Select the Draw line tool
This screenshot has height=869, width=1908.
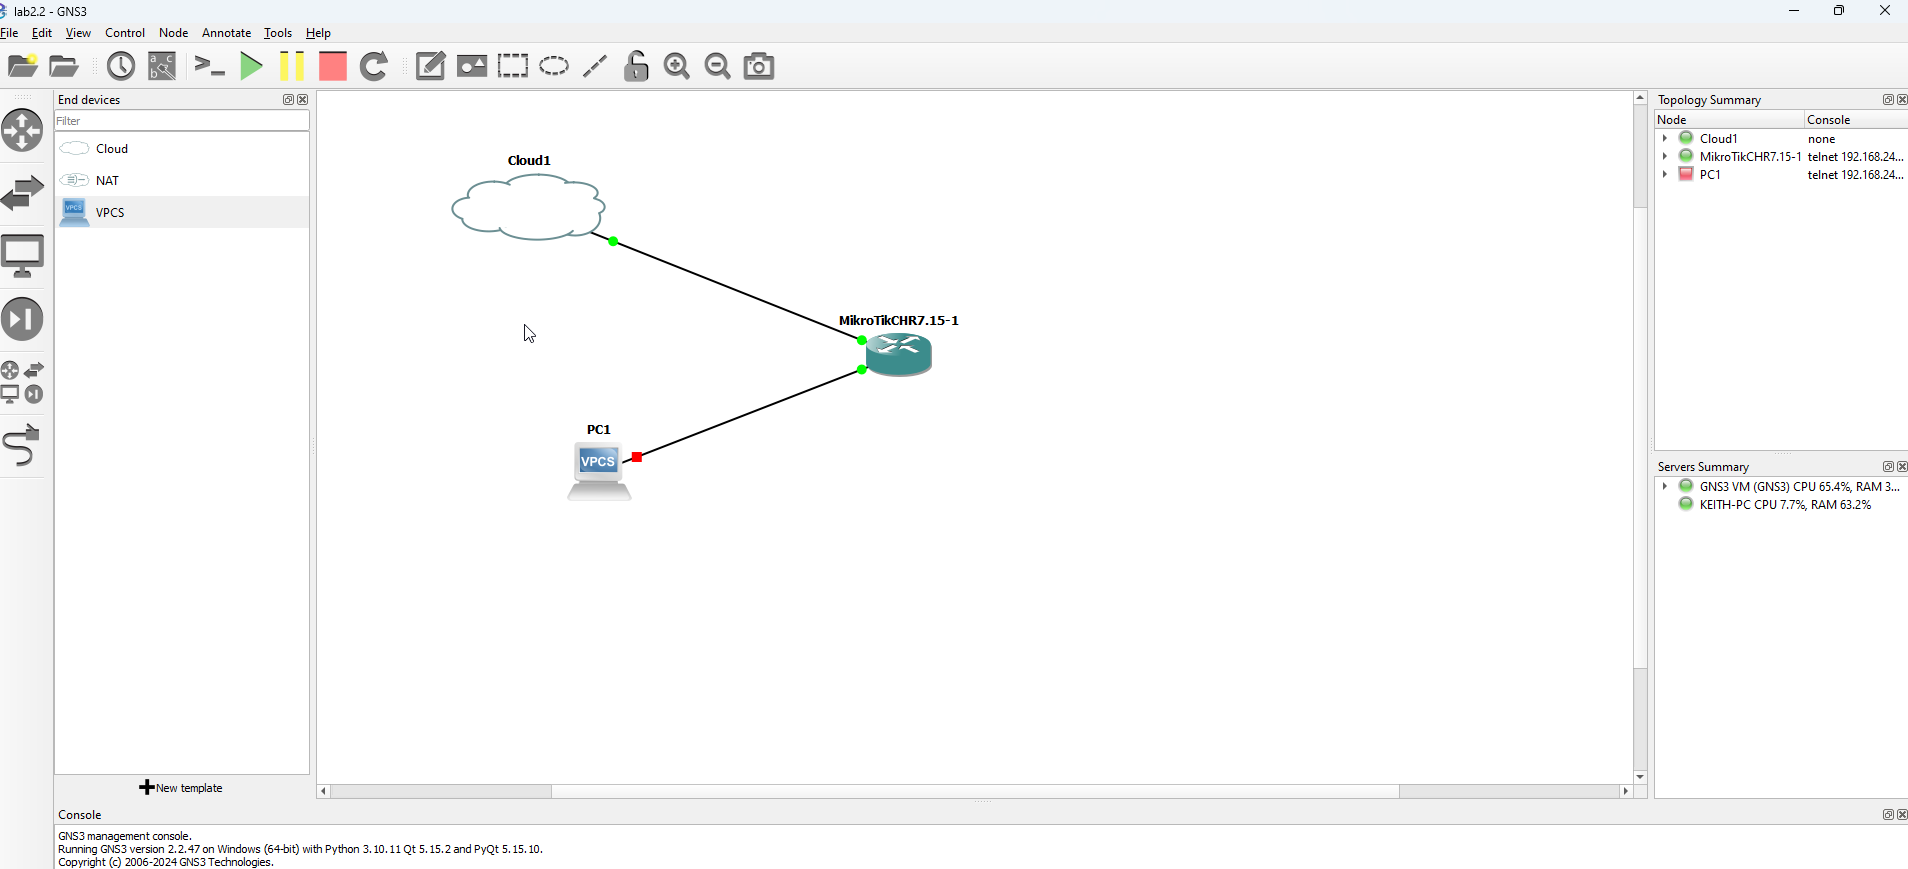[x=595, y=66]
